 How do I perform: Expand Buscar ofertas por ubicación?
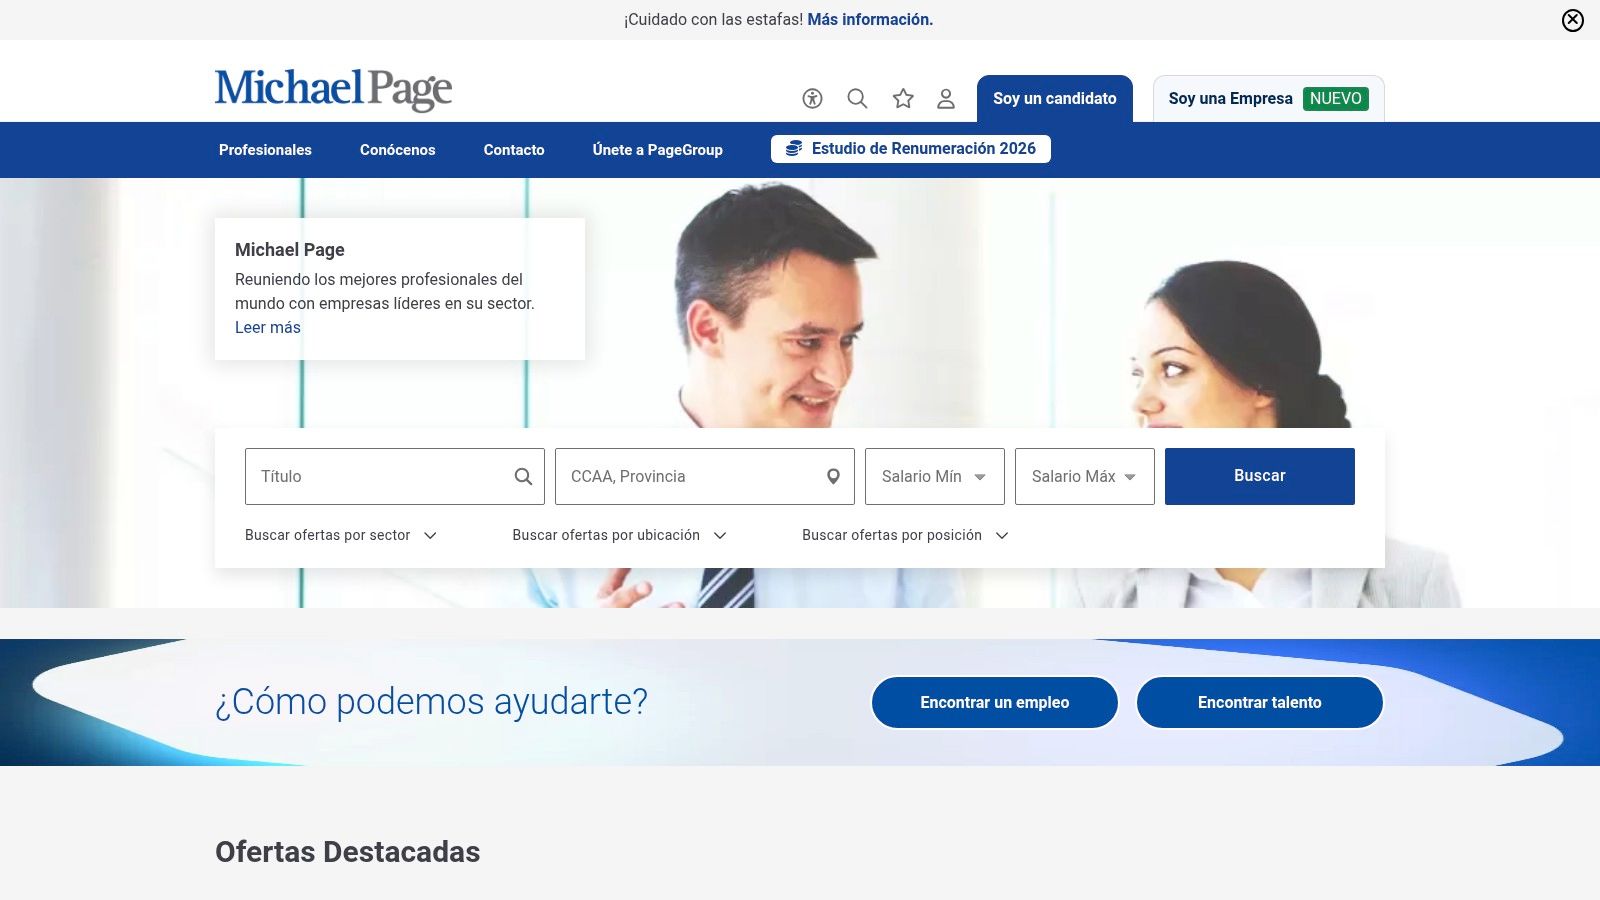[620, 535]
